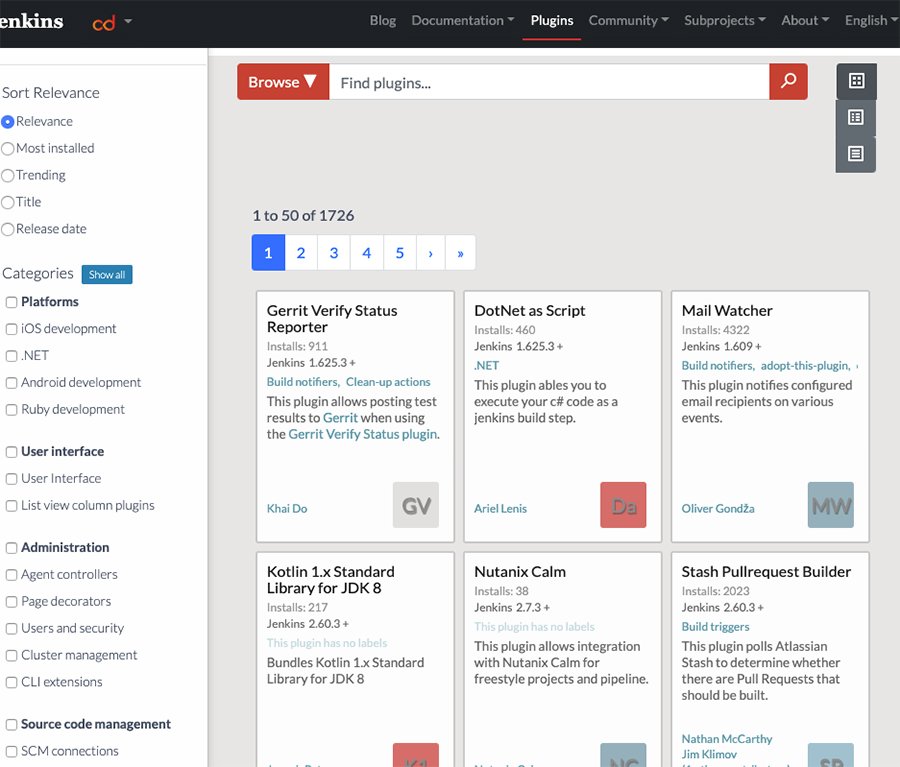Check the iOS development category
The image size is (900, 767).
(12, 329)
